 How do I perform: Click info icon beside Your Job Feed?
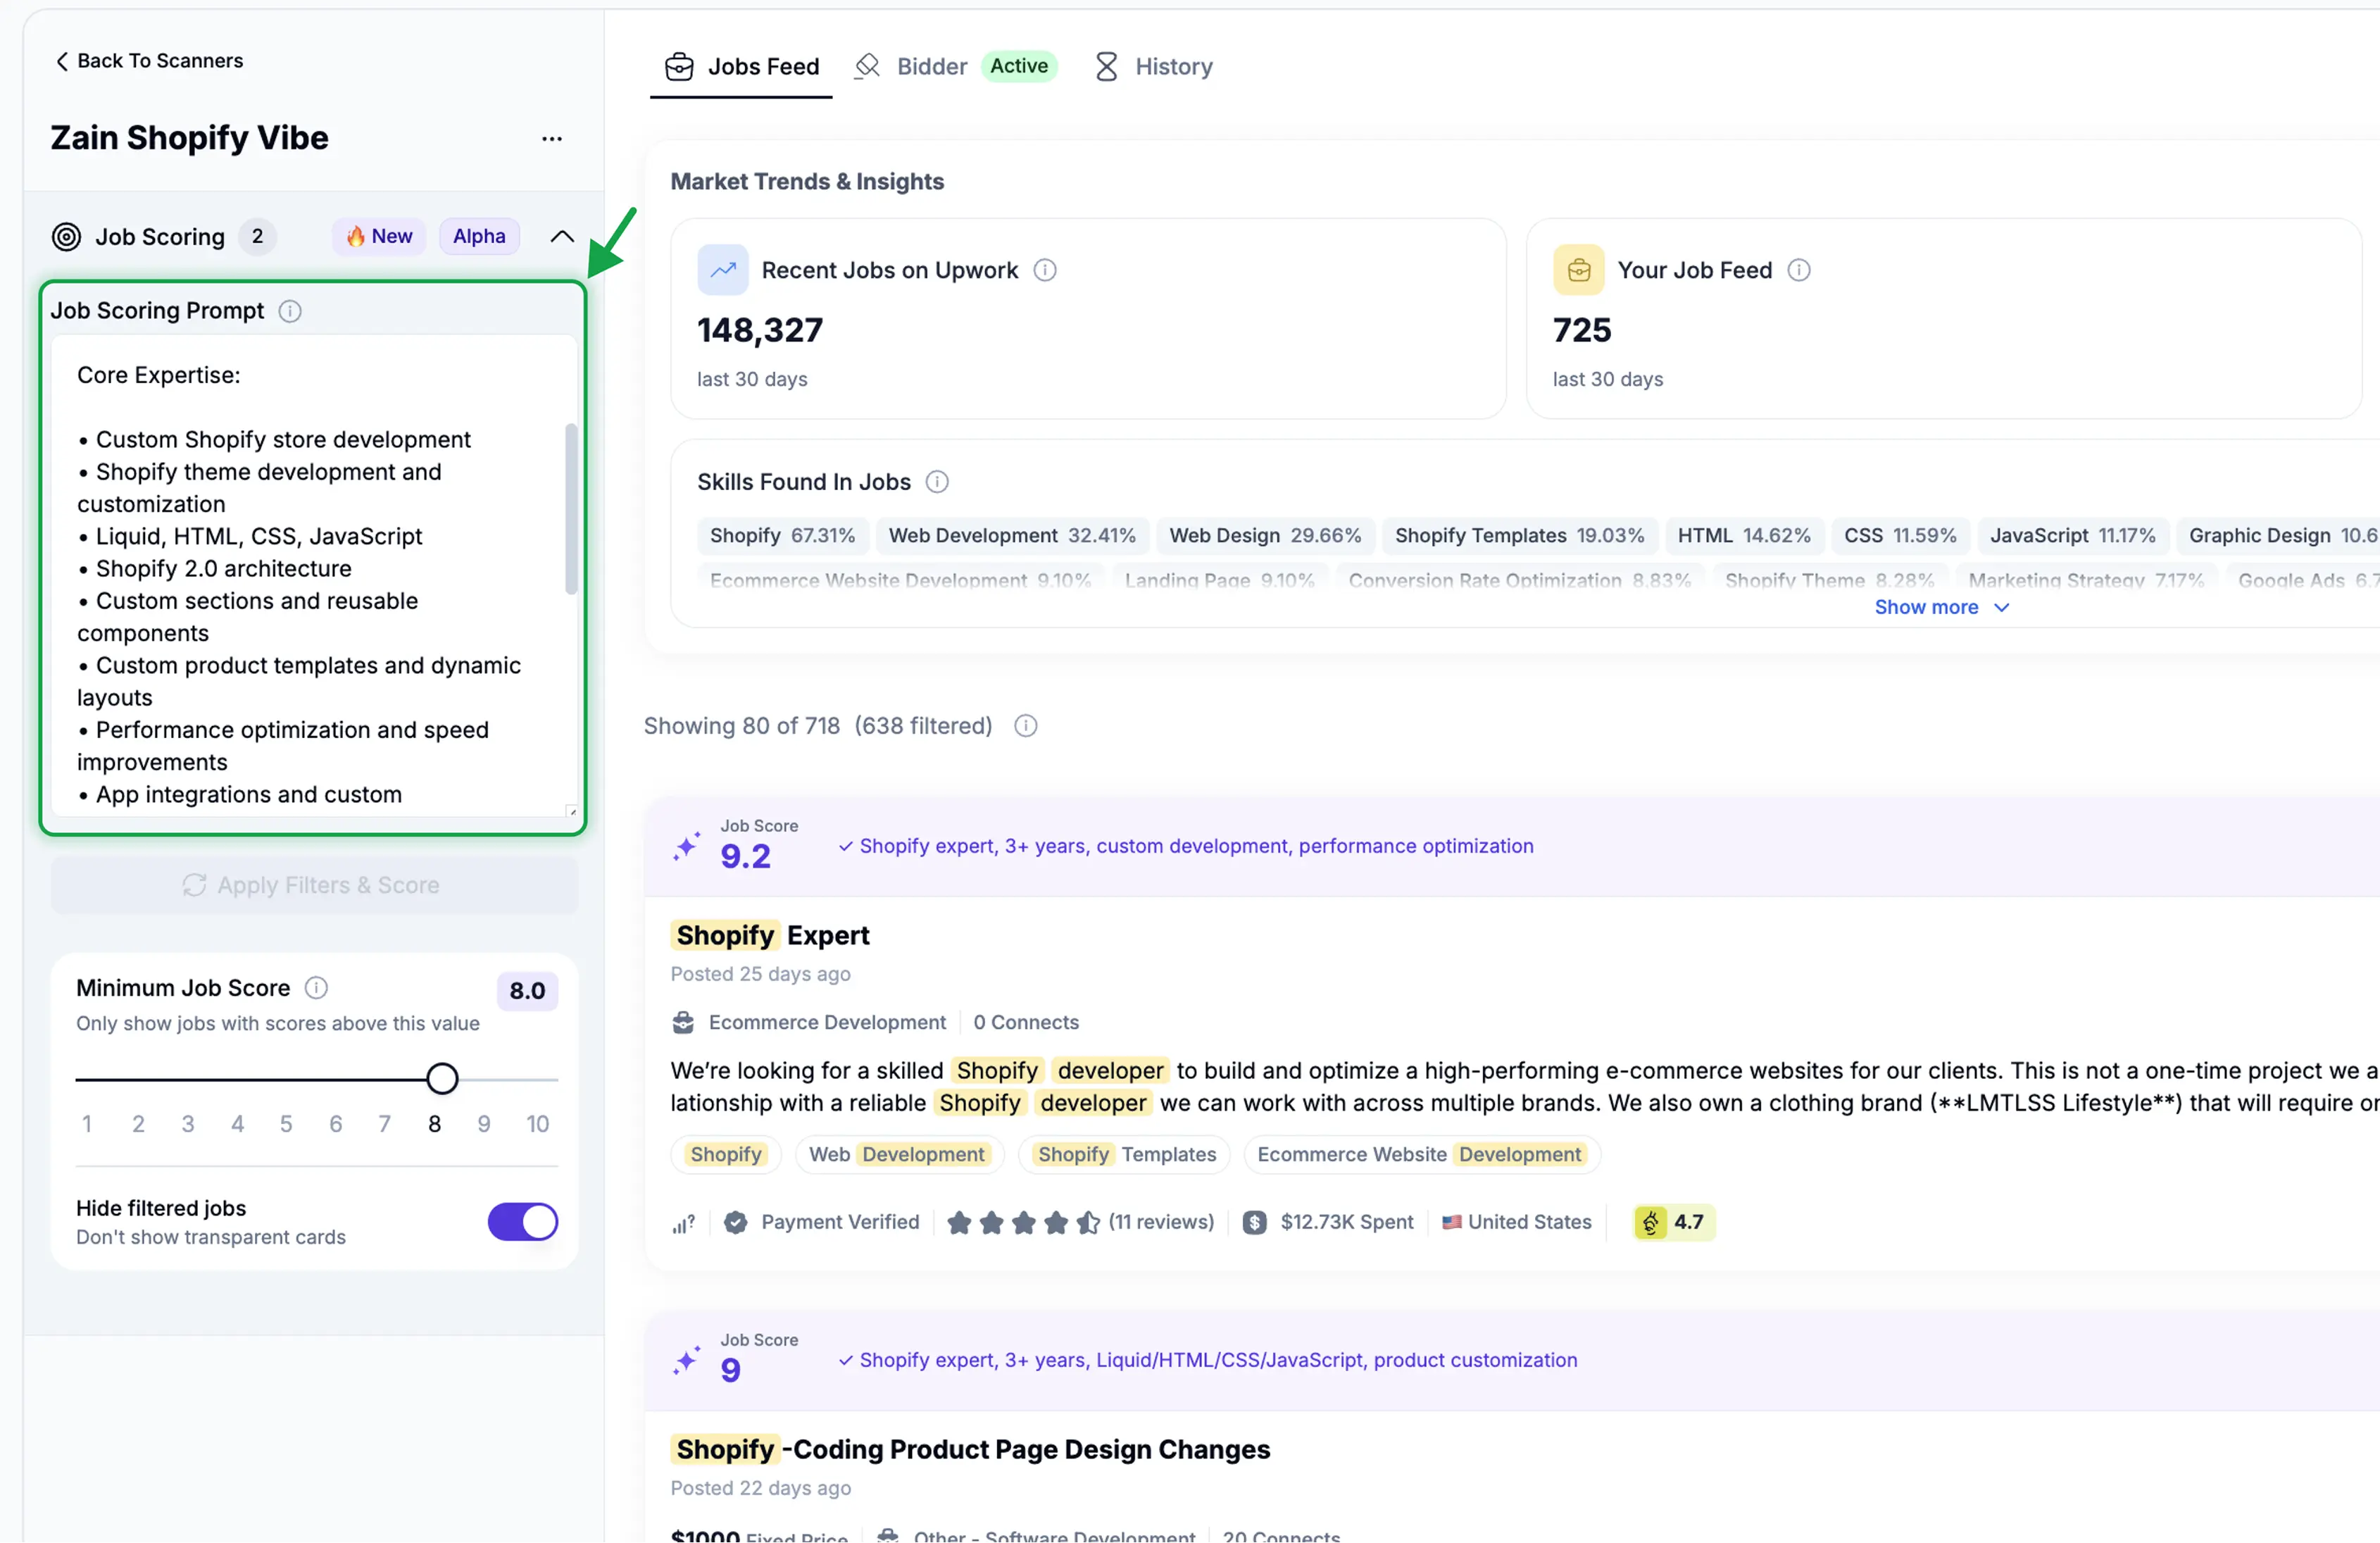1799,270
